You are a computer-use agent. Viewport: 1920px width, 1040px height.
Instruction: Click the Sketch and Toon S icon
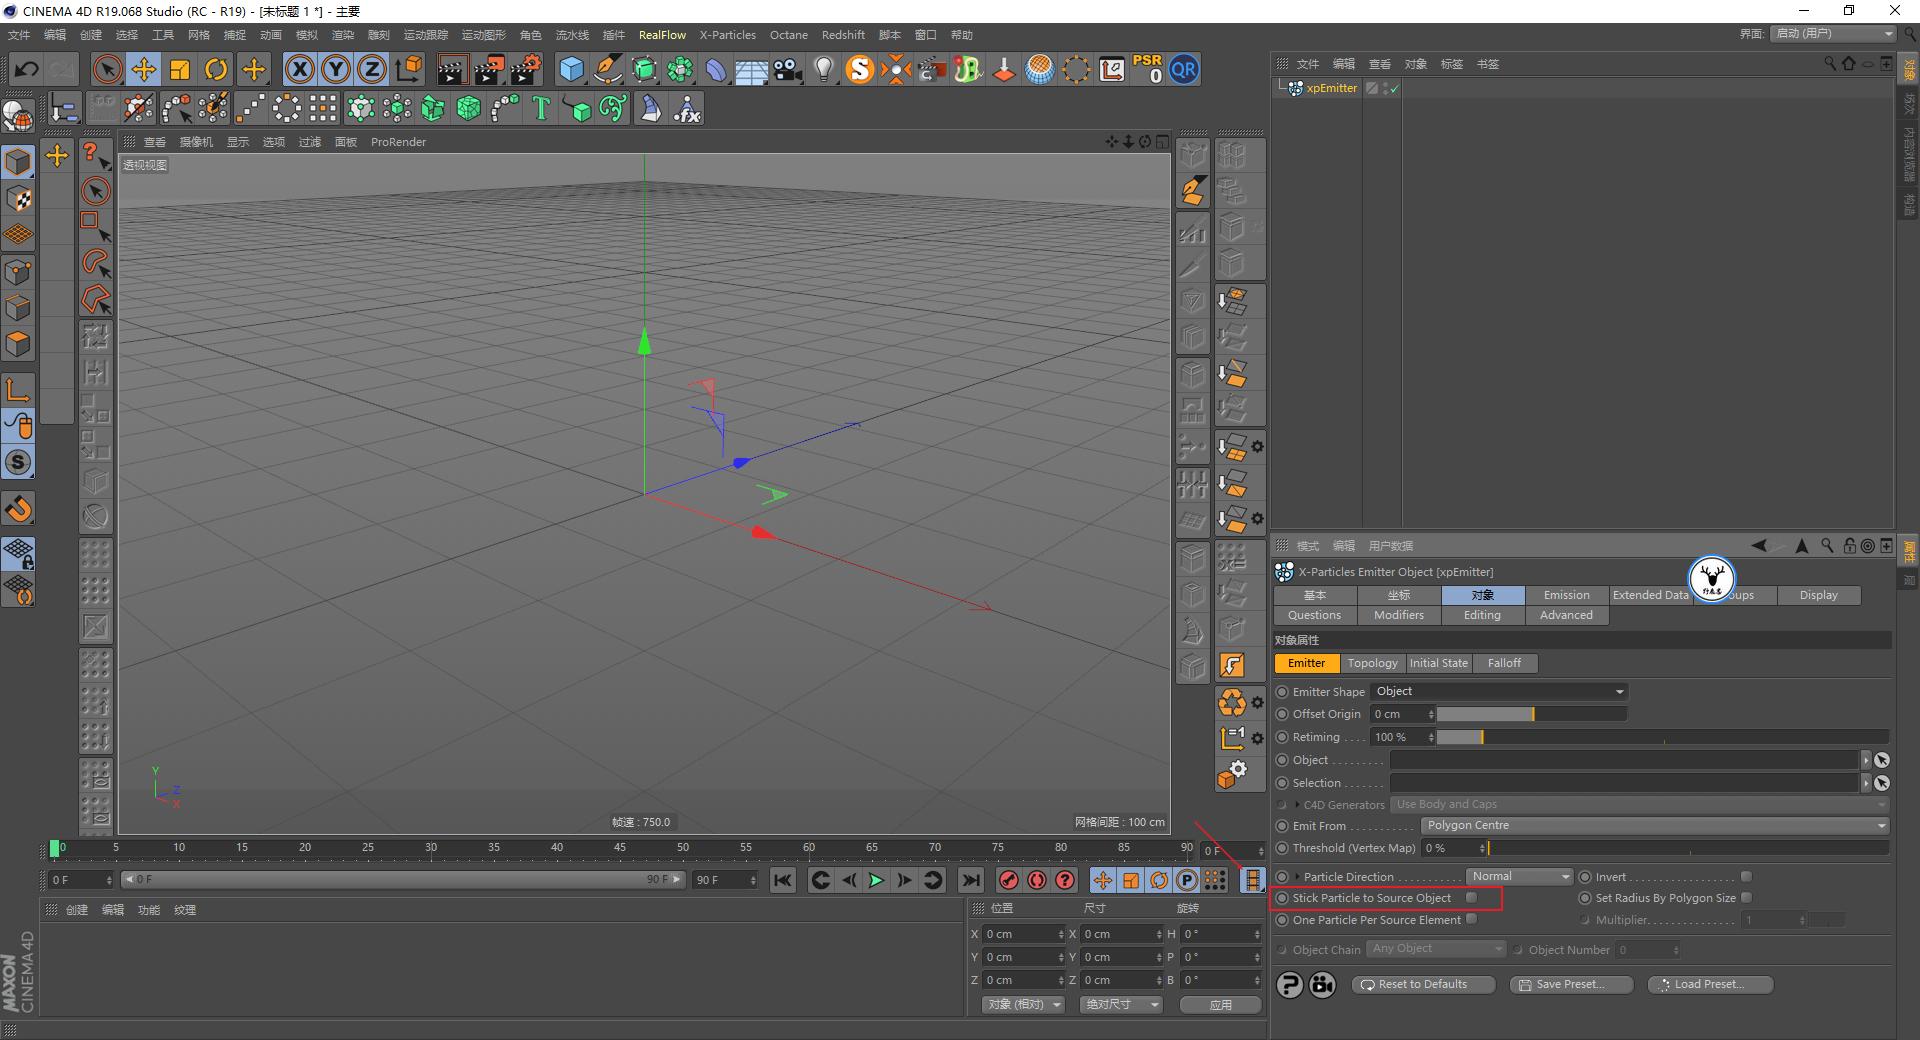point(858,69)
